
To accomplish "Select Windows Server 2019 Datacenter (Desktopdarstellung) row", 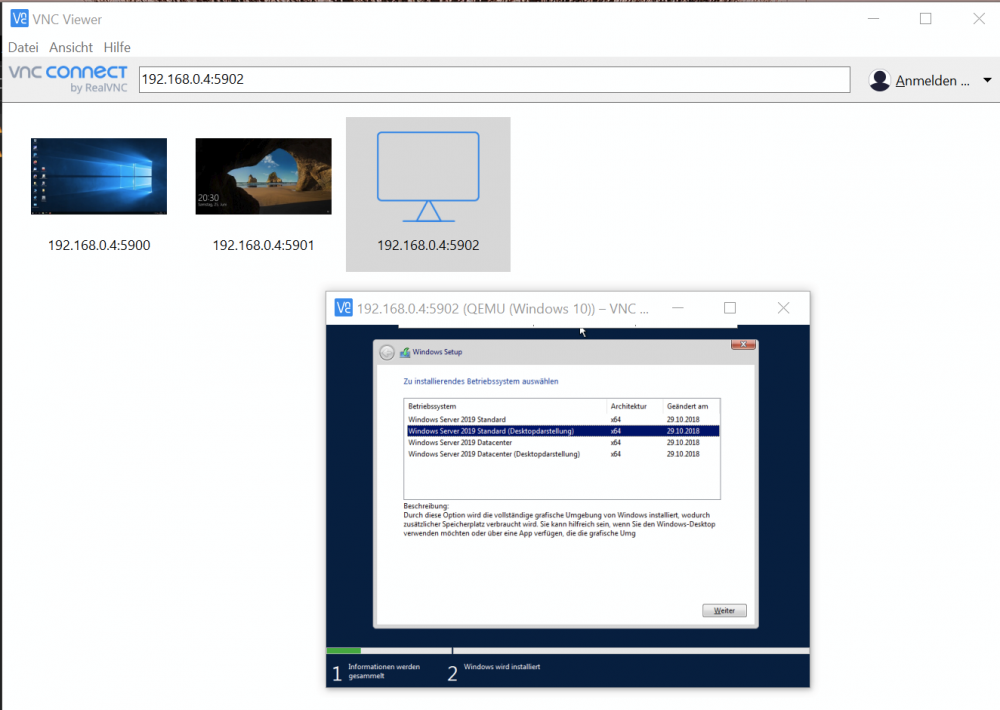I will coord(563,454).
